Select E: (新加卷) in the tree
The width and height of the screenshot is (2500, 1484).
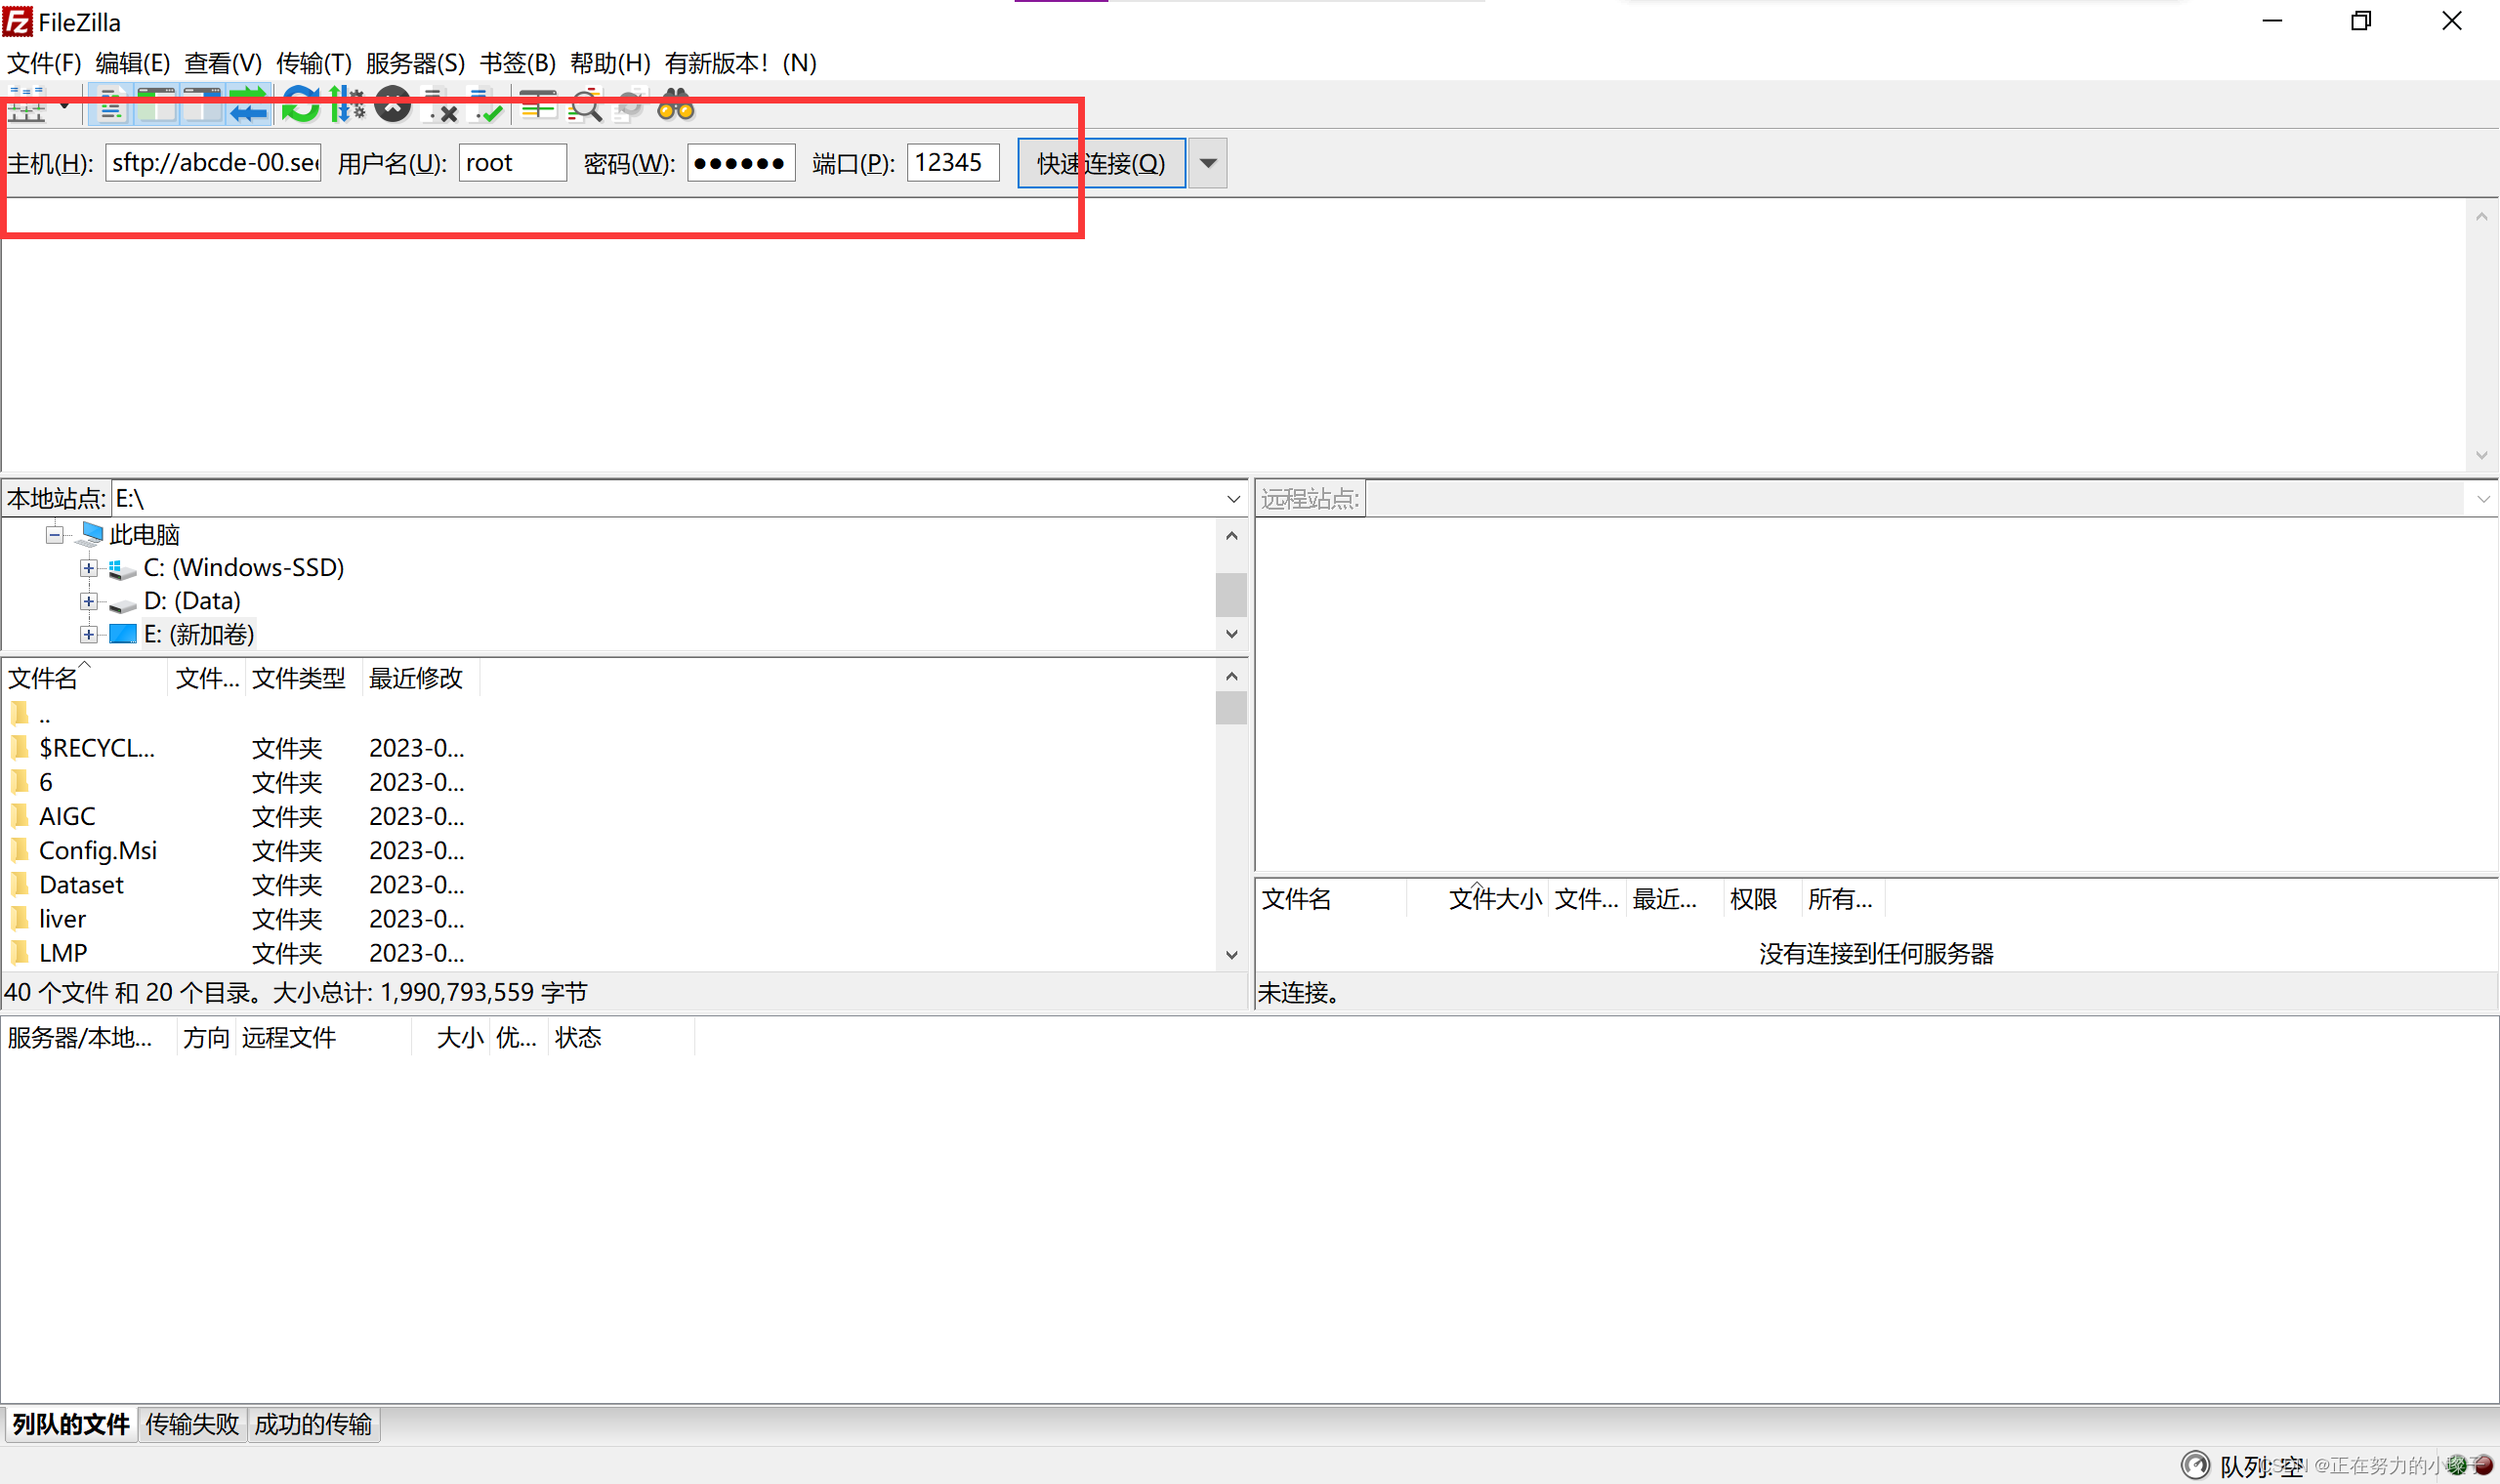(x=199, y=635)
